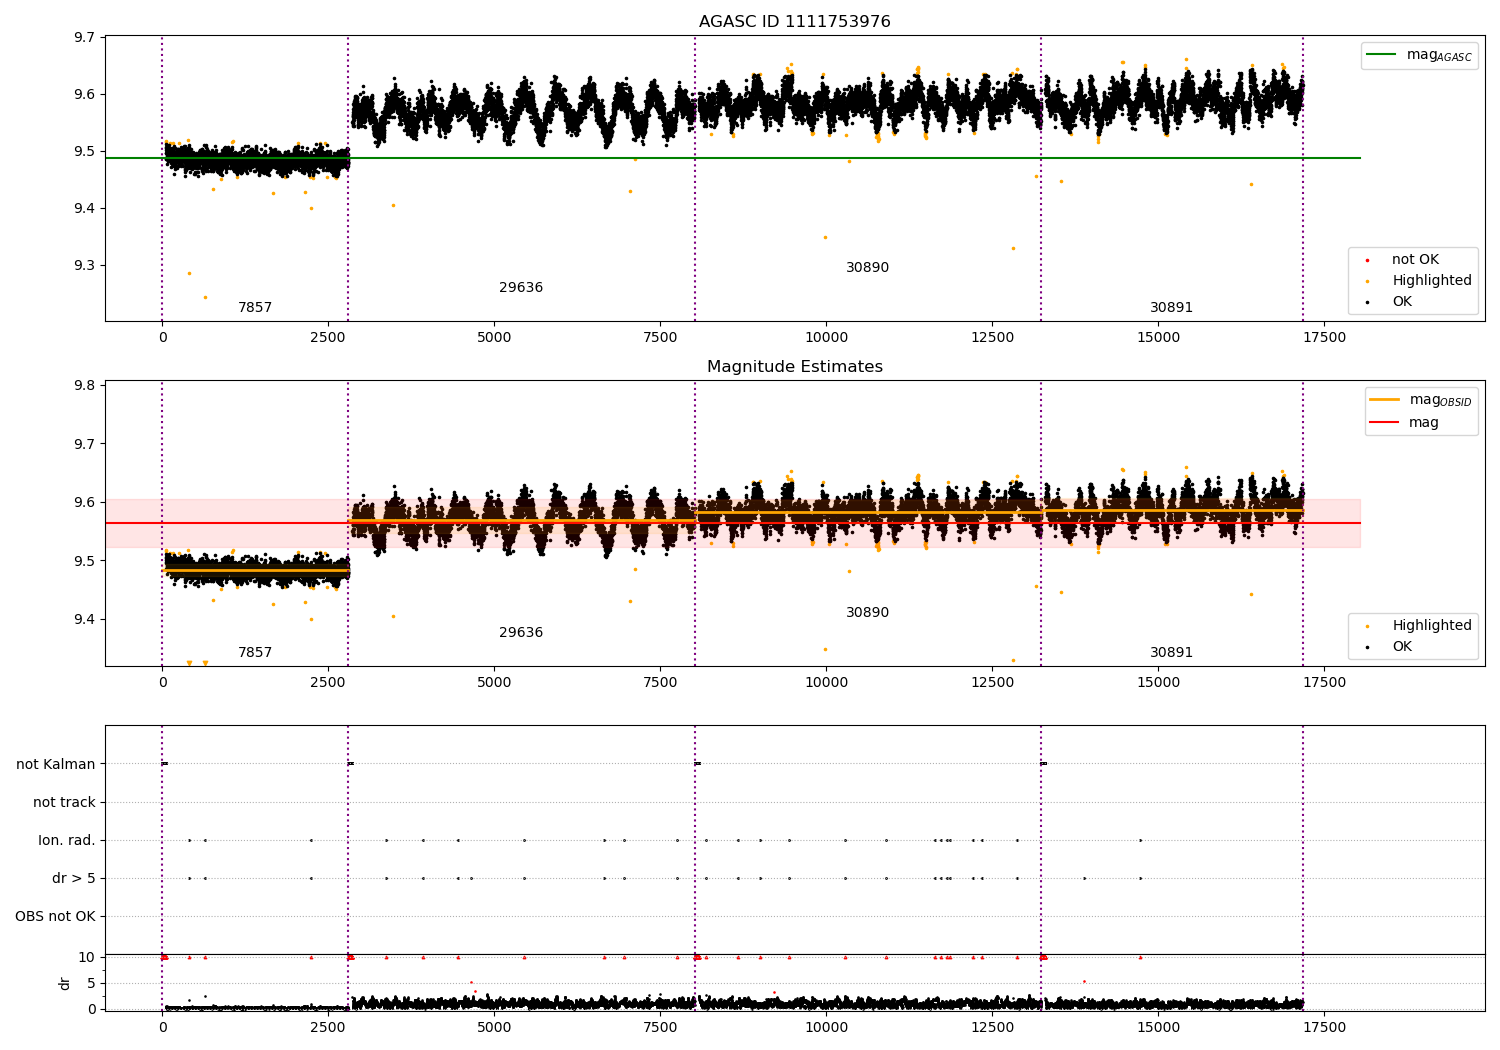Viewport: 1500px width, 1050px height.
Task: Click the 'not track' row label
Action: [64, 803]
